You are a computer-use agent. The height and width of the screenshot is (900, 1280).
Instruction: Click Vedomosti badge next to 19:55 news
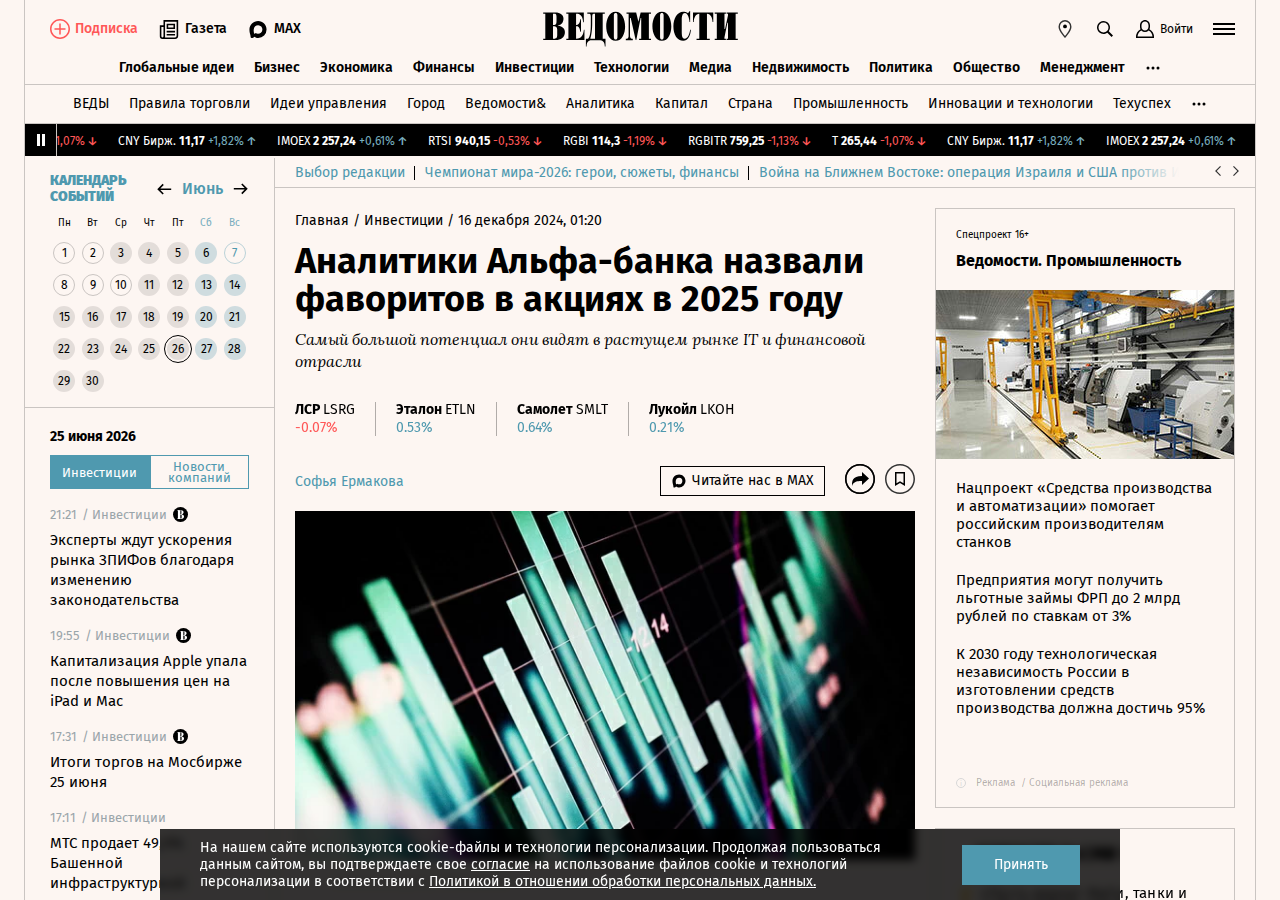point(184,635)
